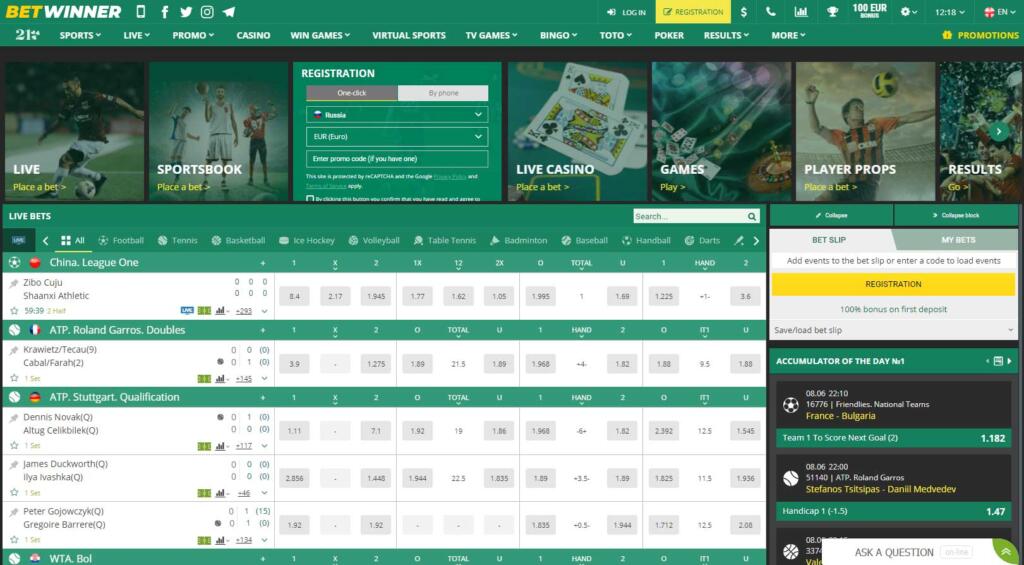Pin the Zibo Cuju match
This screenshot has height=565, width=1024.
click(x=14, y=283)
